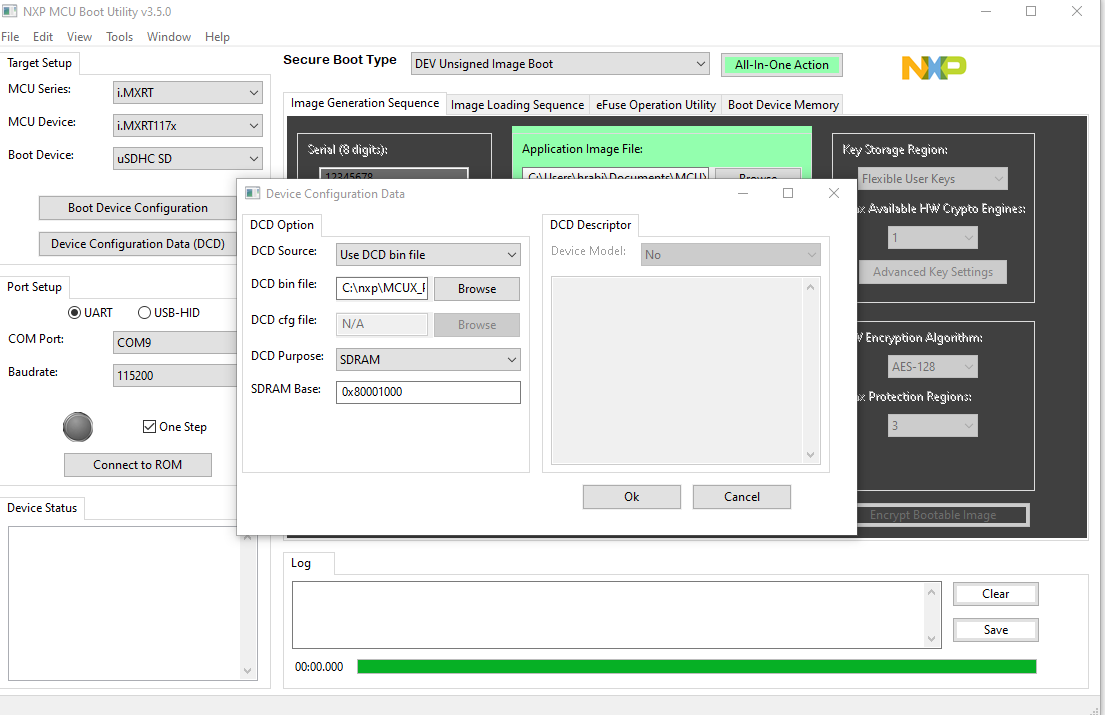Image resolution: width=1105 pixels, height=715 pixels.
Task: Click the NXP logo
Action: (x=932, y=67)
